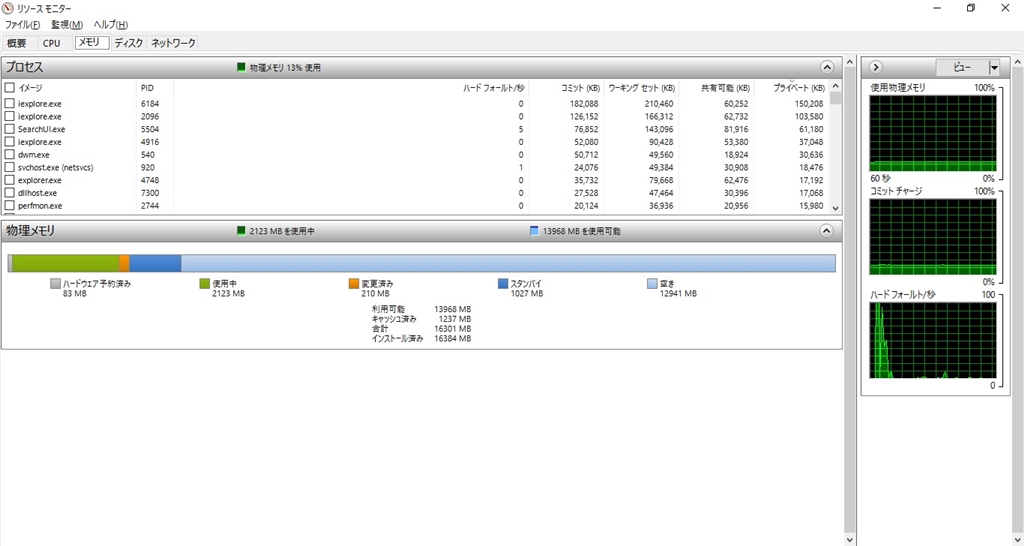Click the 150,208 private value
This screenshot has width=1024, height=546.
pos(808,104)
